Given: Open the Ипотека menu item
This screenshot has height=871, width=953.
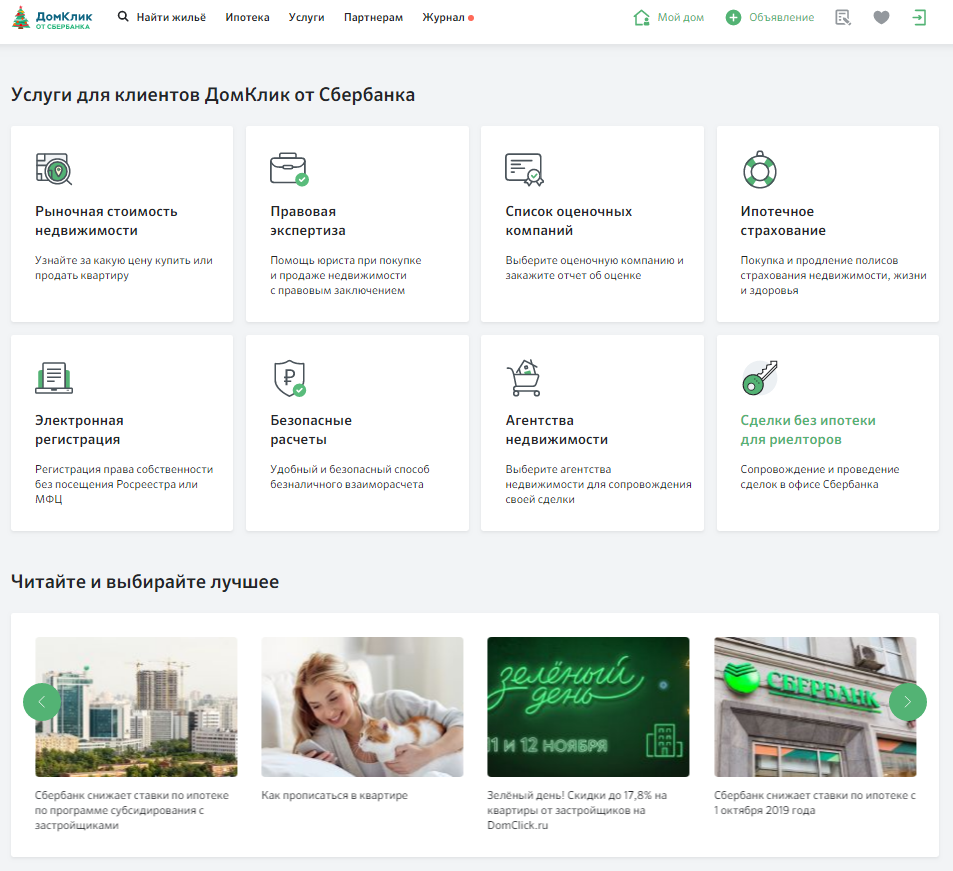Looking at the screenshot, I should pyautogui.click(x=247, y=18).
